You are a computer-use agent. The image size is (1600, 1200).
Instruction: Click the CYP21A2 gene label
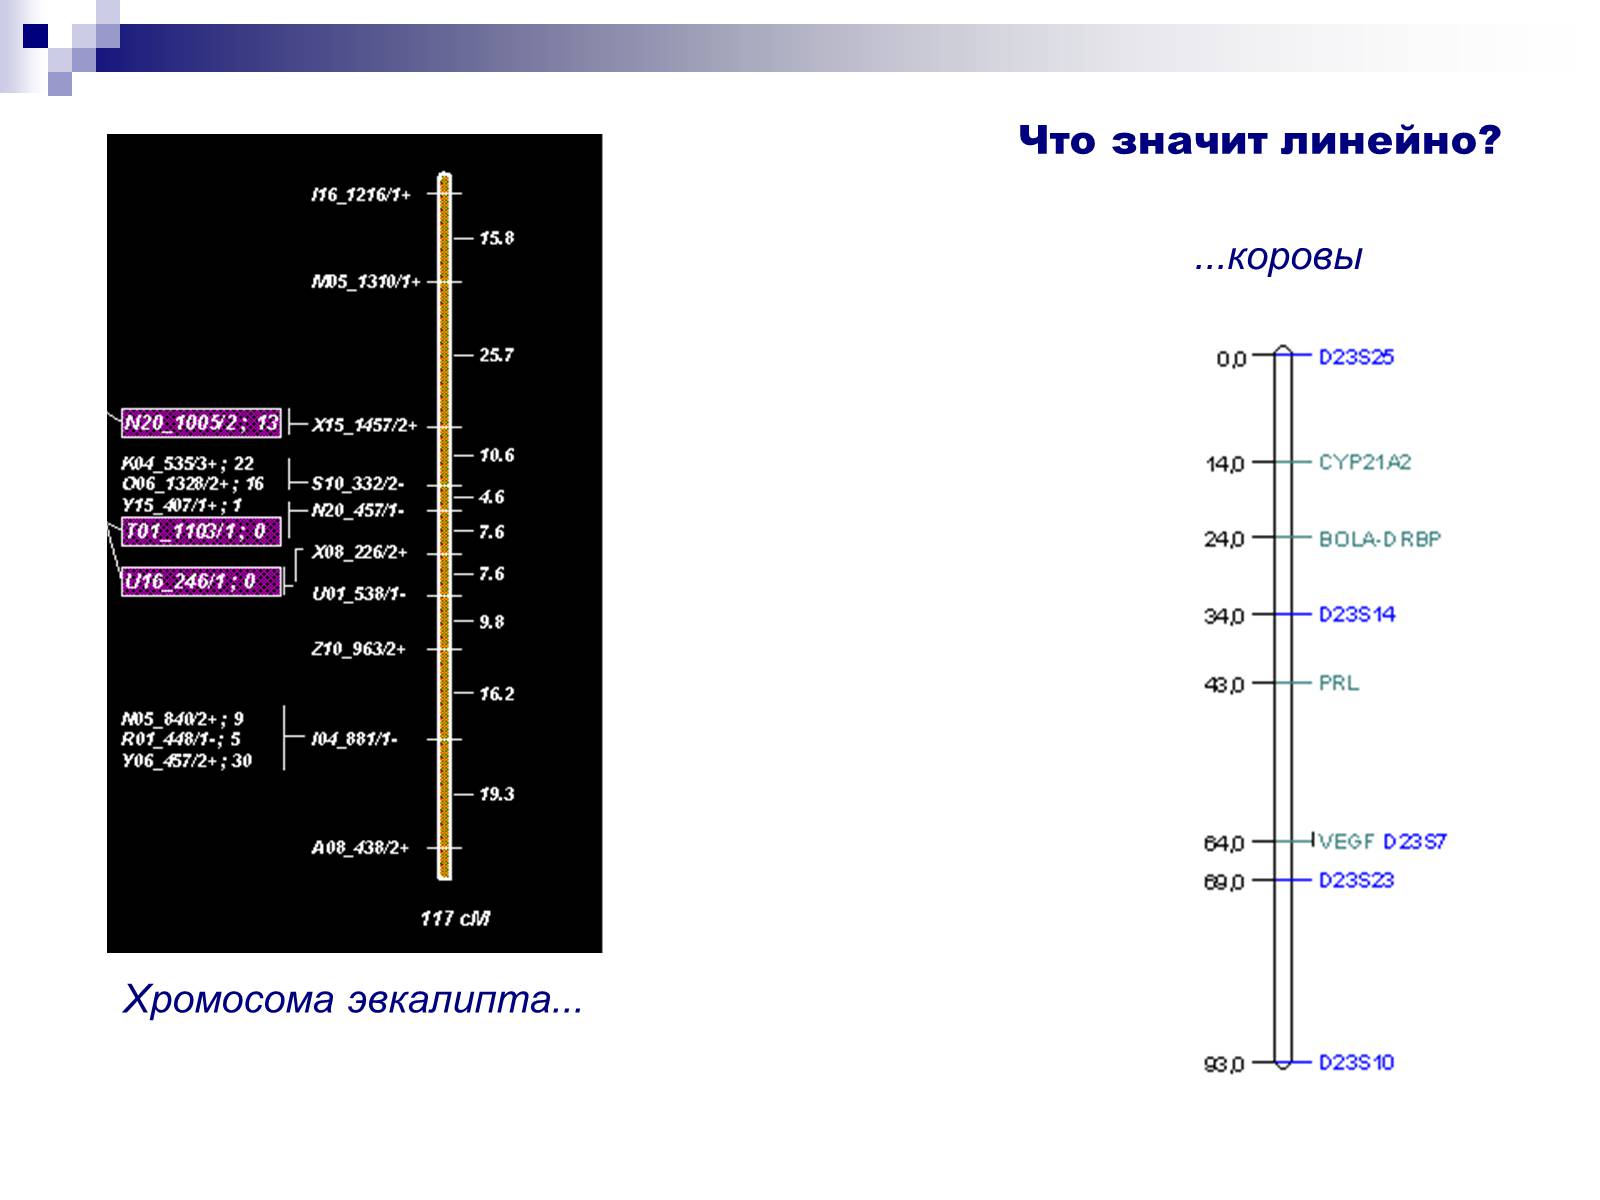click(1364, 462)
